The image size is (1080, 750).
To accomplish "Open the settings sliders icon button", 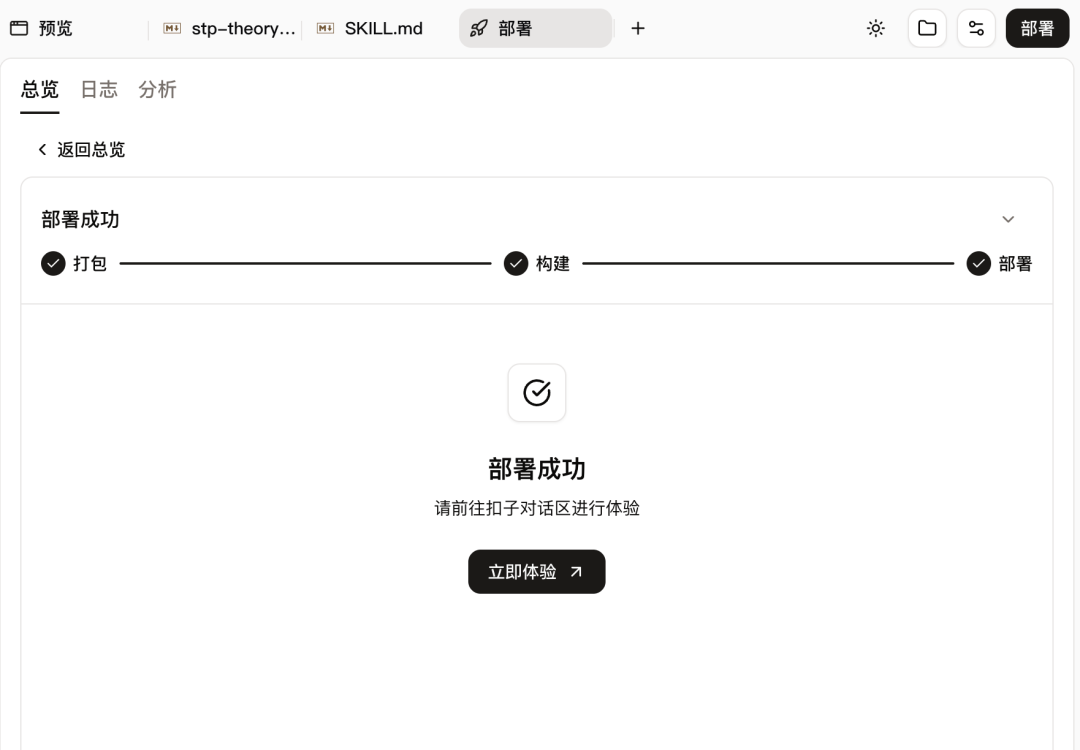I will tap(976, 28).
